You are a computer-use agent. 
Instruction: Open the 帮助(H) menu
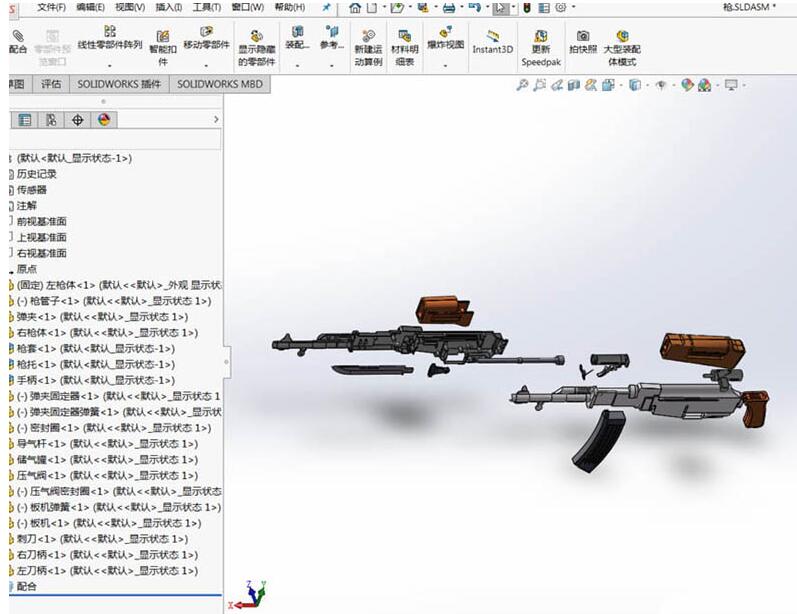click(x=289, y=7)
